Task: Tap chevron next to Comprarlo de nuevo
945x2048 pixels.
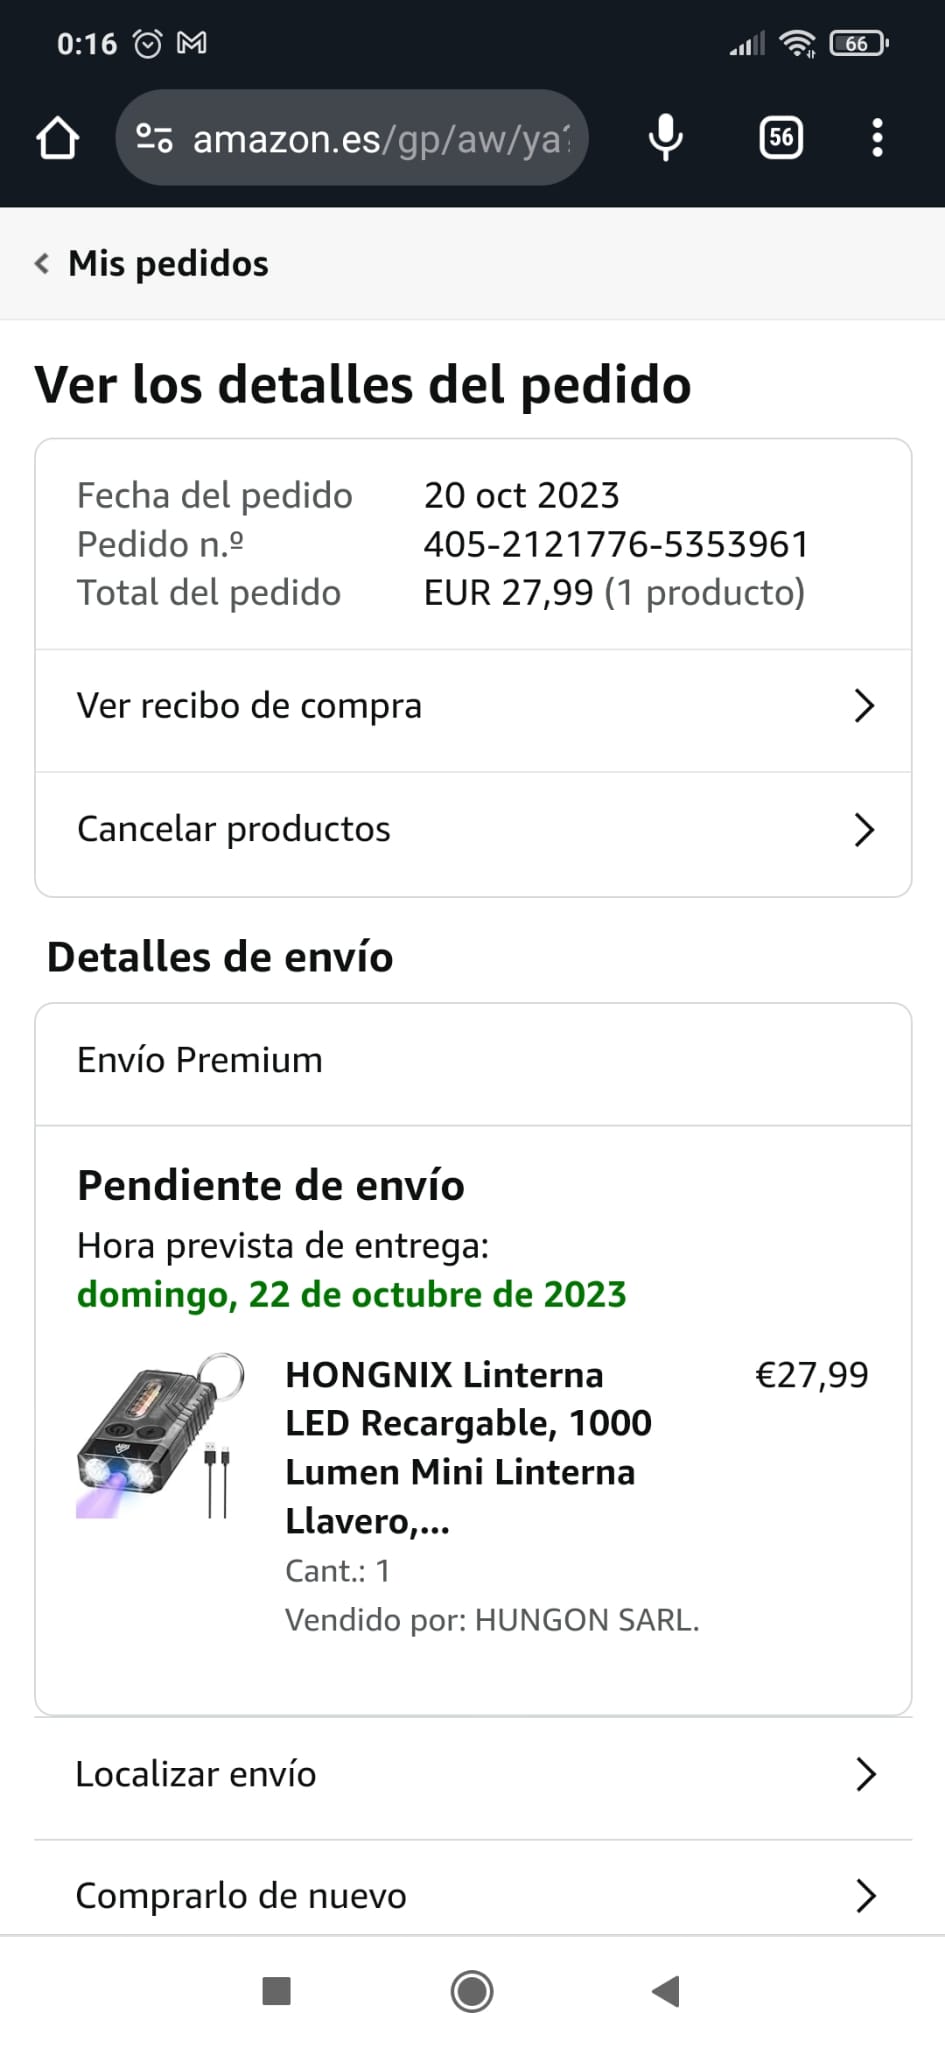Action: point(866,1895)
